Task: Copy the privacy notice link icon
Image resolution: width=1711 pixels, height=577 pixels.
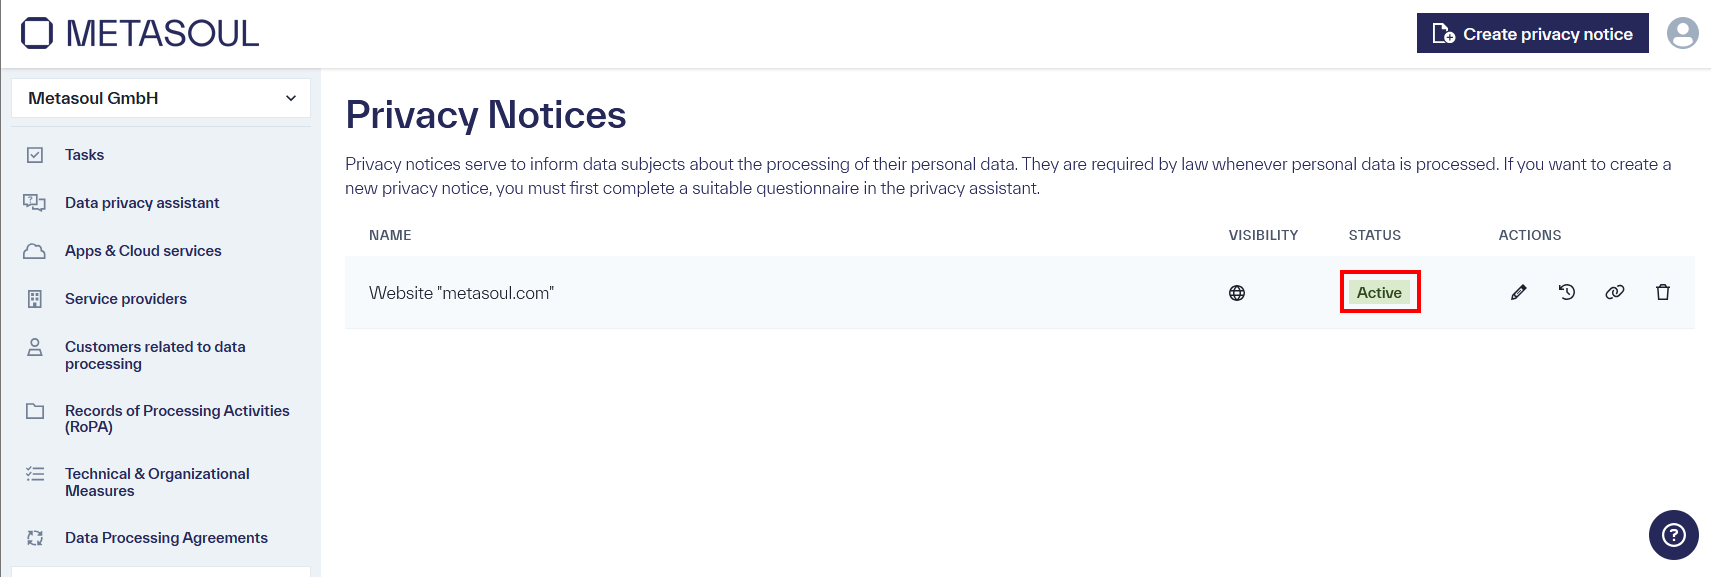Action: (x=1615, y=292)
